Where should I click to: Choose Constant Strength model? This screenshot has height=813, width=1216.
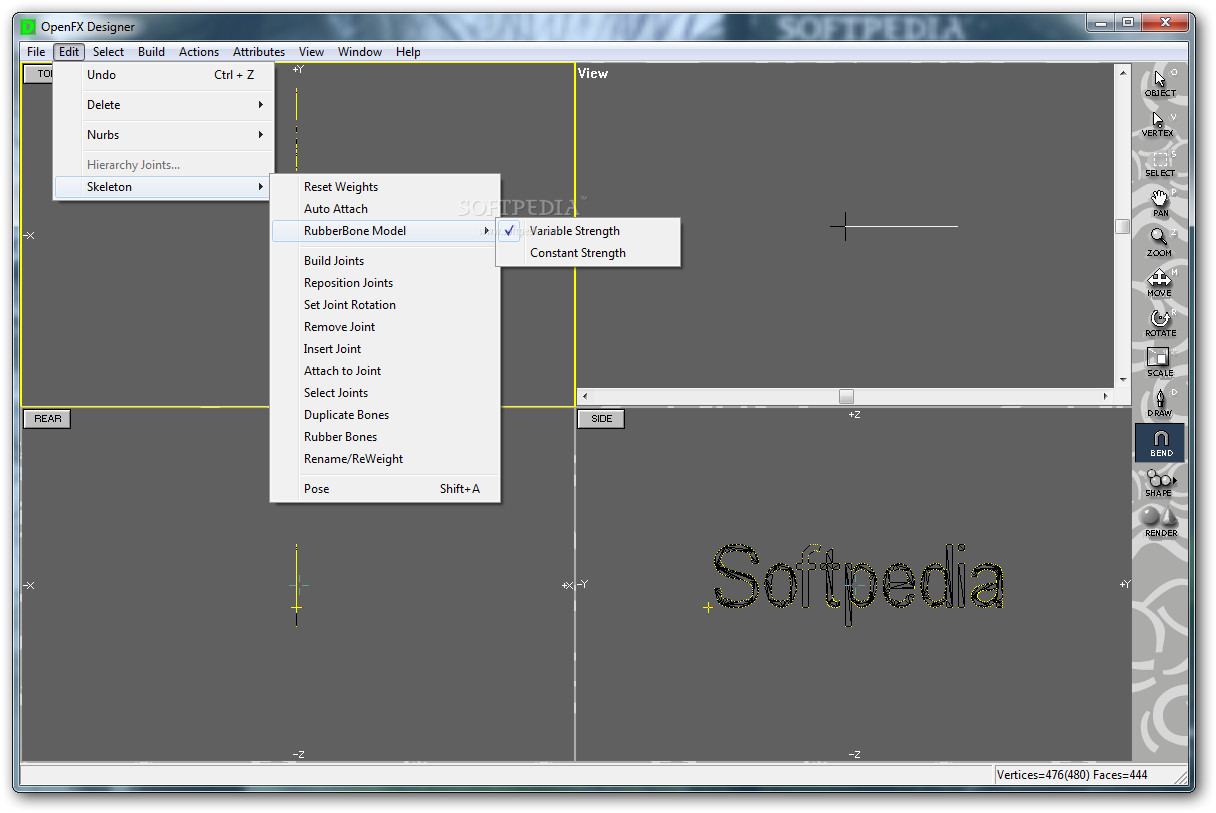coord(588,253)
